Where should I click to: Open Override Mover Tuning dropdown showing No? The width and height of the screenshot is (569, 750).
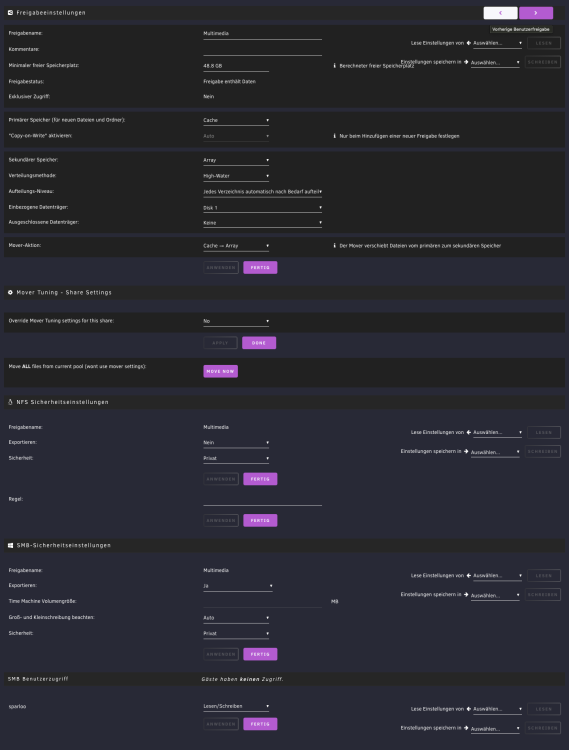[236, 321]
